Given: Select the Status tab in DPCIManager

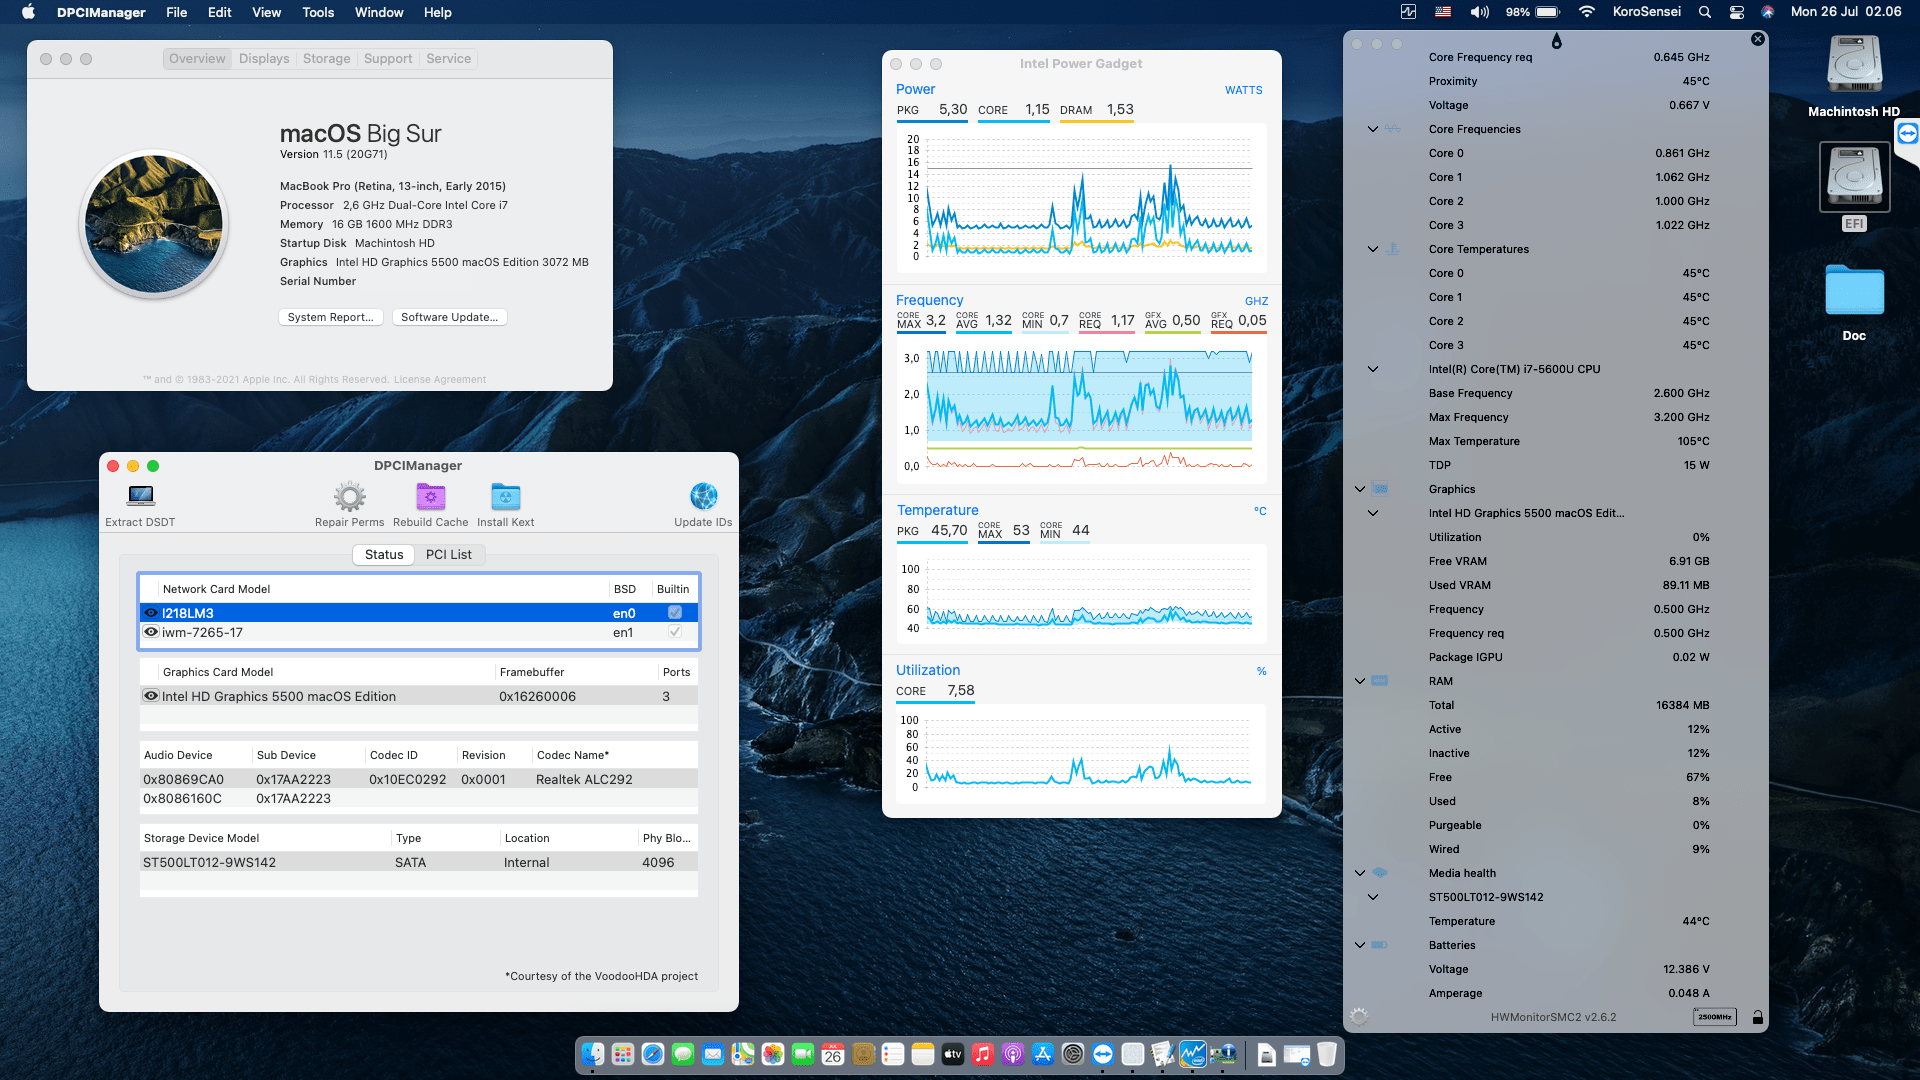Looking at the screenshot, I should pos(384,554).
